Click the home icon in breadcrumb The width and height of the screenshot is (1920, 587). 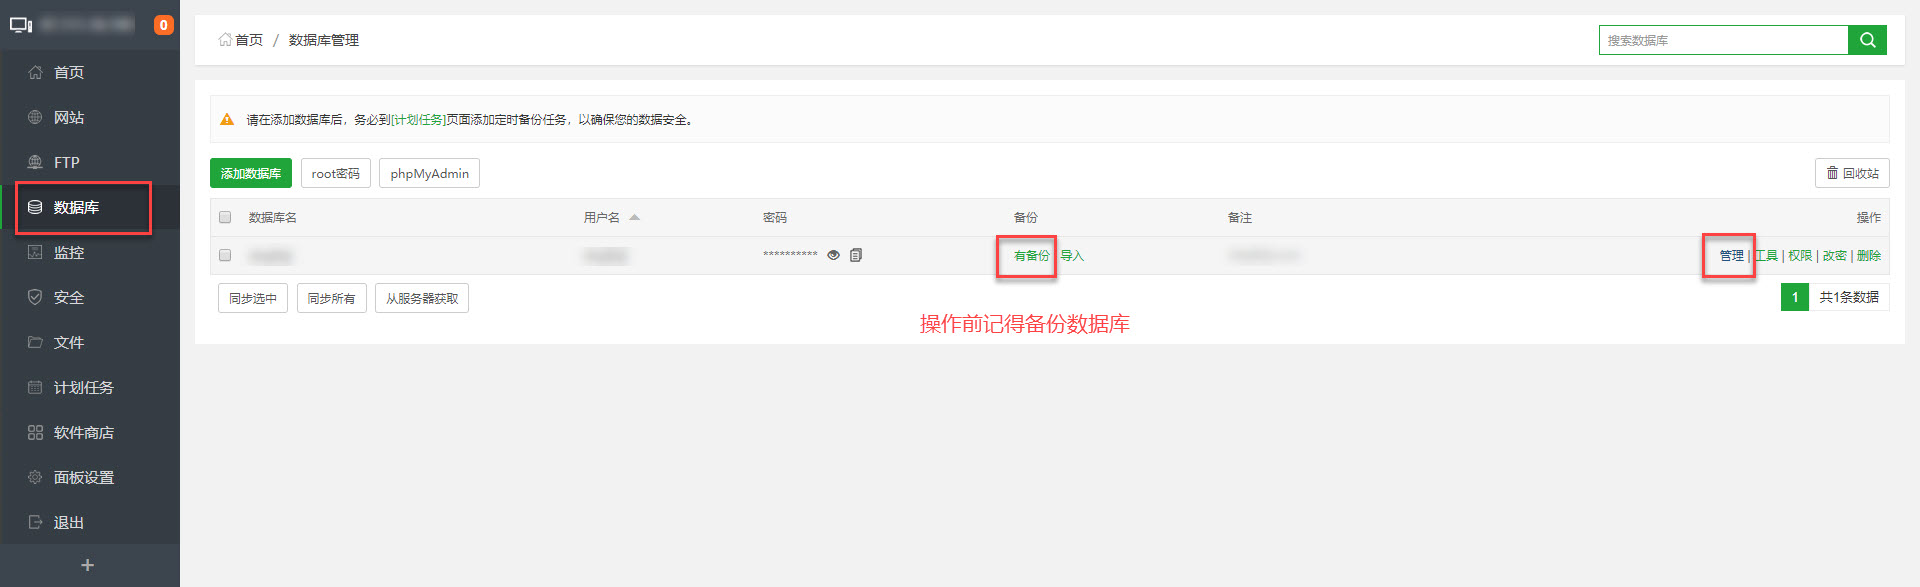[225, 40]
